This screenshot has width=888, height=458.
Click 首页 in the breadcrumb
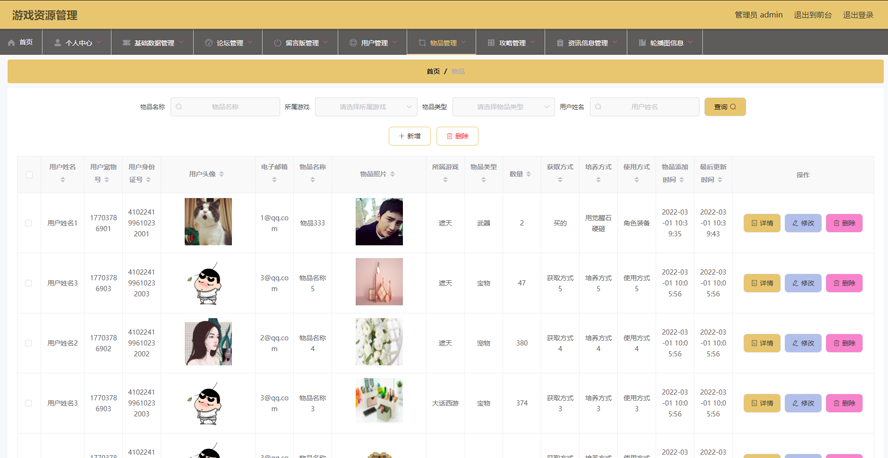point(433,71)
